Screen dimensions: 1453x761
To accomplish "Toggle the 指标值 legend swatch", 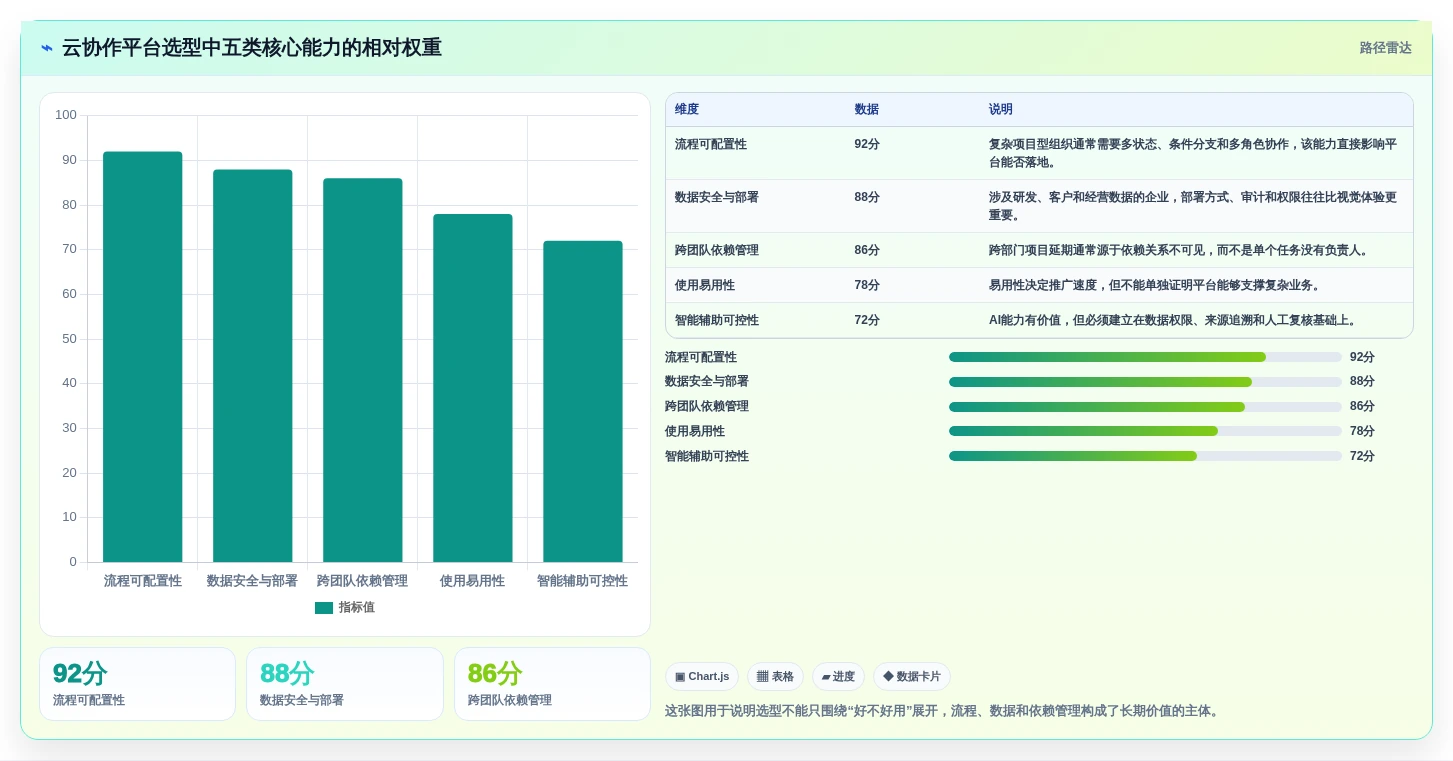I will click(324, 608).
